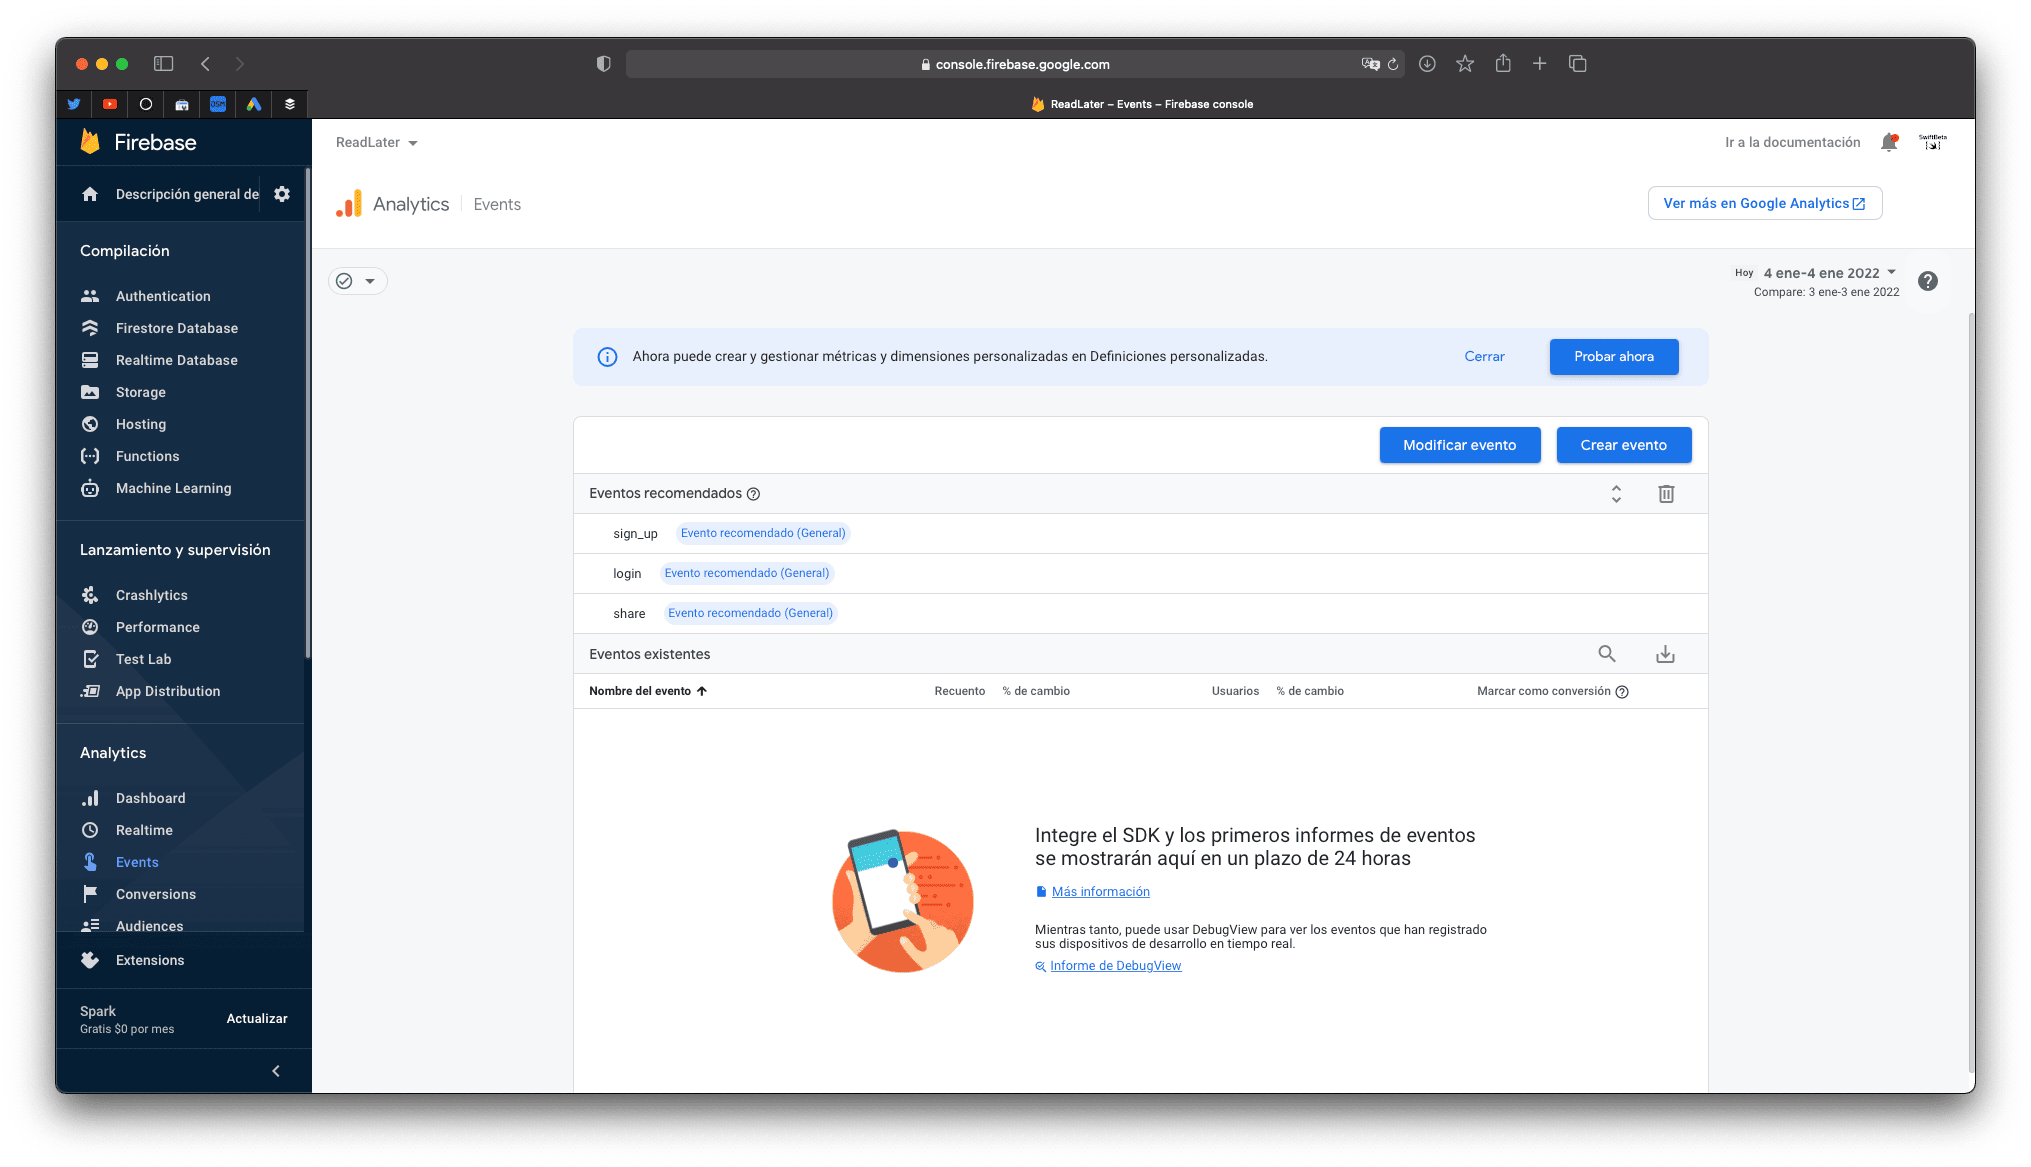The image size is (2031, 1167).
Task: Open the filter checkmark dropdown
Action: (x=358, y=281)
